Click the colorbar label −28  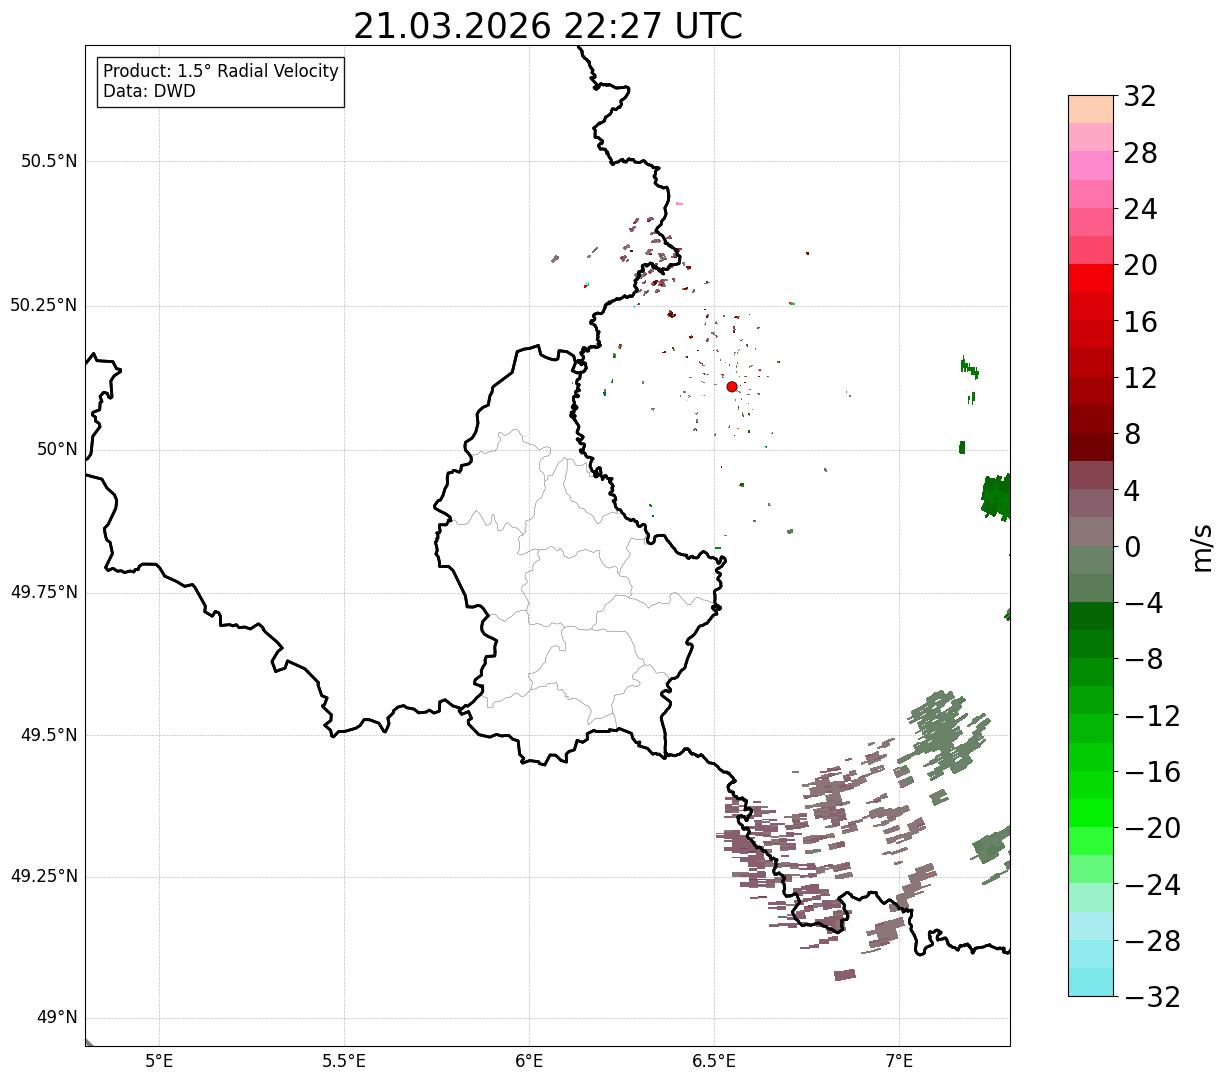(x=1152, y=941)
